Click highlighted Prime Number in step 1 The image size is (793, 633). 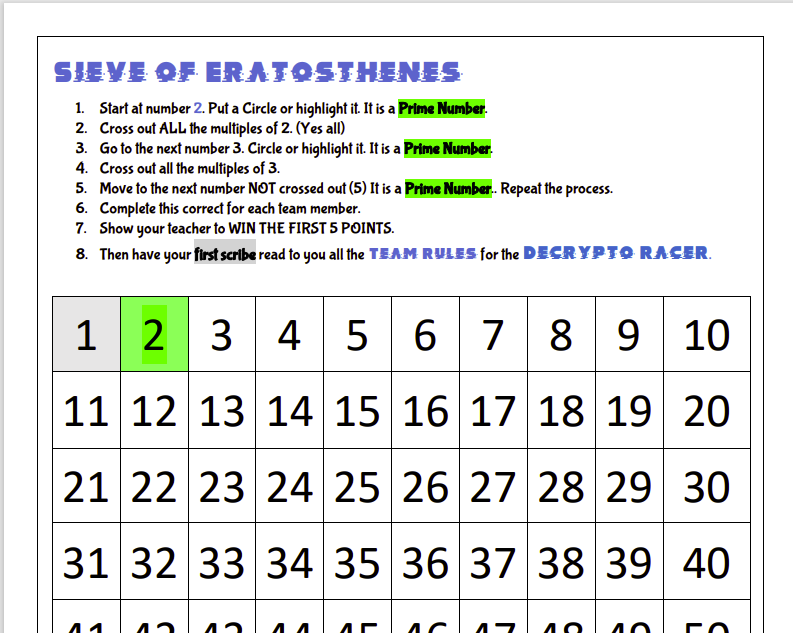[x=442, y=108]
